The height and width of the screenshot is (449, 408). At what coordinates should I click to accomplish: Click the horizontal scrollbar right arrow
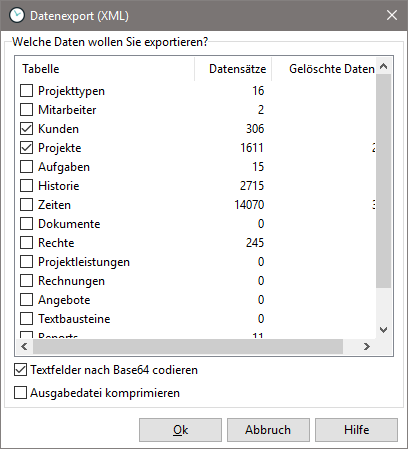367,347
